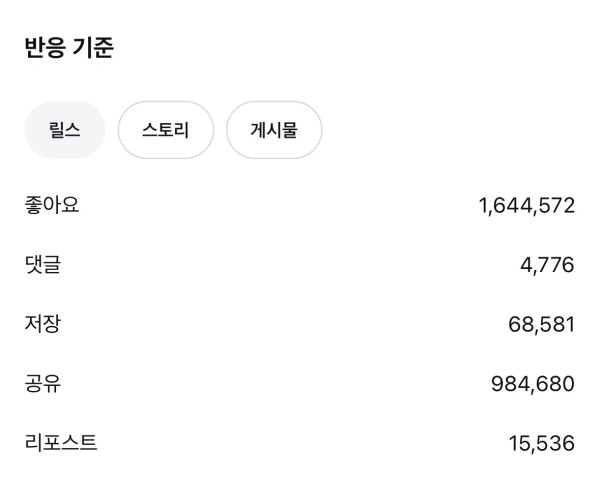The width and height of the screenshot is (600, 479).
Task: Switch to the 스토리 tab
Action: [165, 130]
